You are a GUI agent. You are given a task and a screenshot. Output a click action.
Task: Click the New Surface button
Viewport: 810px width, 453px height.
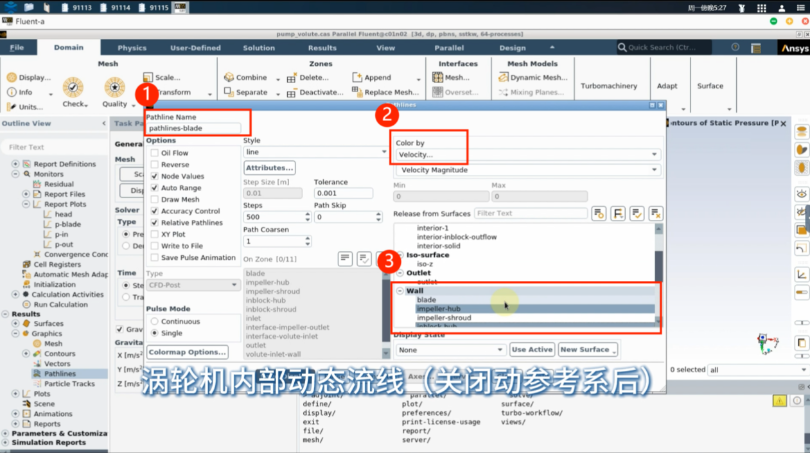pyautogui.click(x=587, y=350)
